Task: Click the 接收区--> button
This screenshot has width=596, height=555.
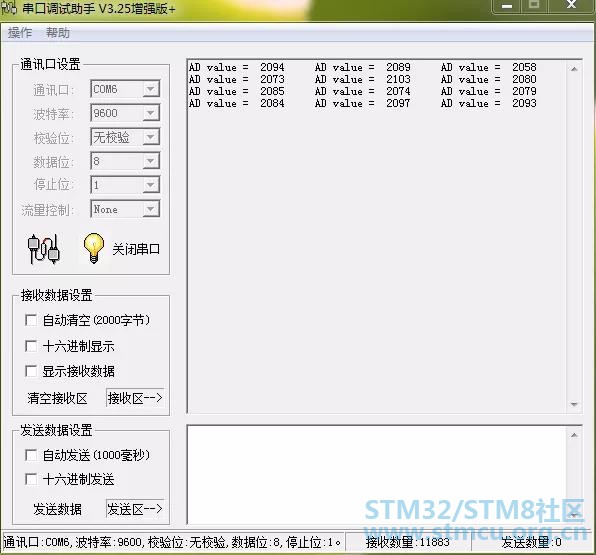Action: tap(135, 398)
